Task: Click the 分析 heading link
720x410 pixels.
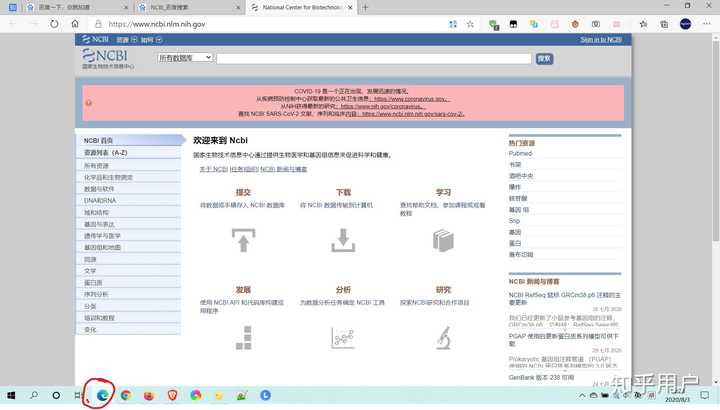Action: pyautogui.click(x=343, y=290)
